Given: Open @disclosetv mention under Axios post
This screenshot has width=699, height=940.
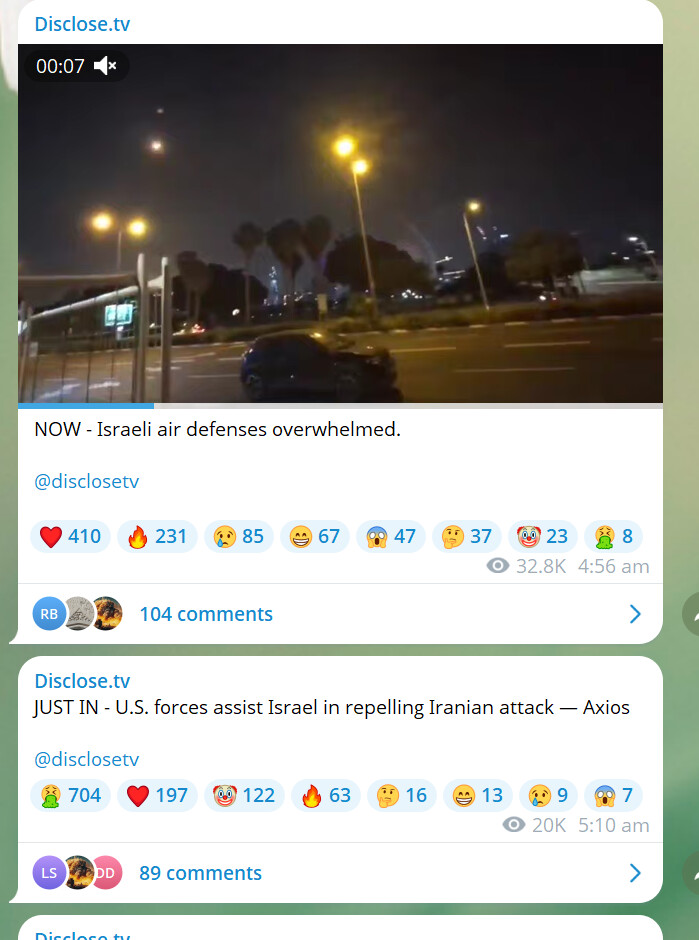Looking at the screenshot, I should (x=86, y=759).
